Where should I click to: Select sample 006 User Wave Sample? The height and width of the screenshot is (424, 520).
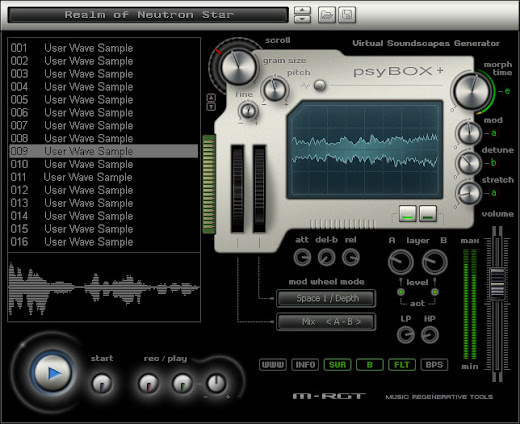[x=104, y=113]
